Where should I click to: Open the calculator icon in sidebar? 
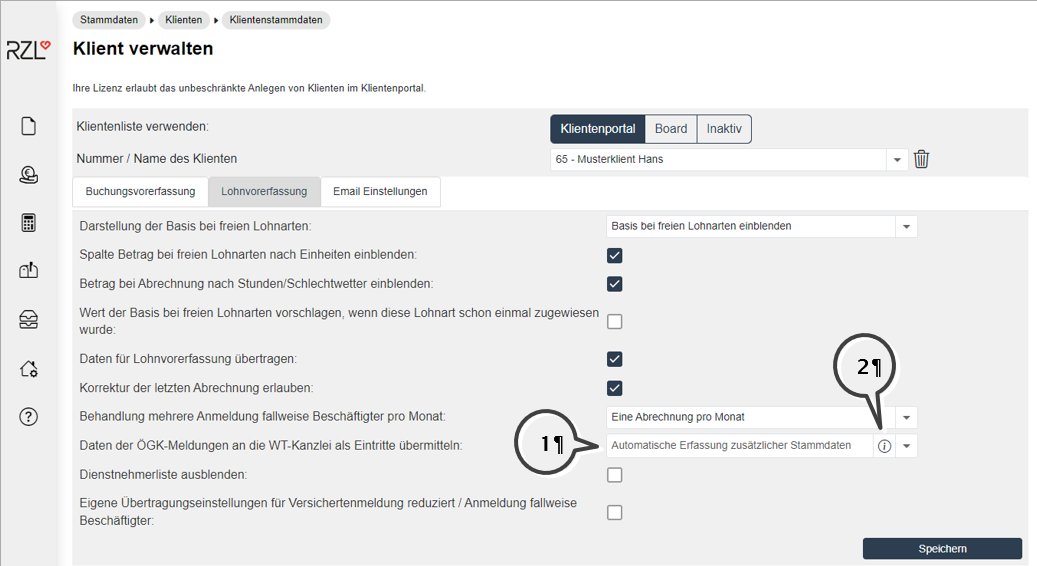tap(29, 222)
